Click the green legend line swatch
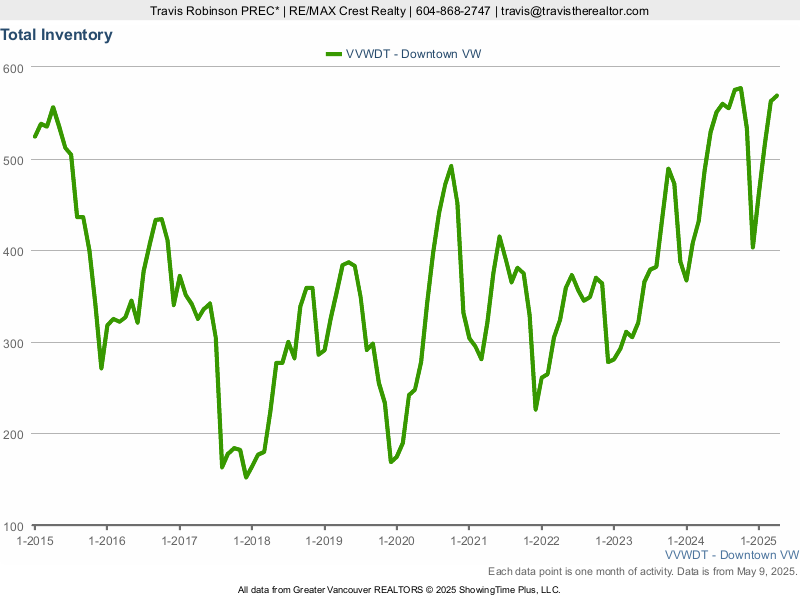 (x=334, y=54)
